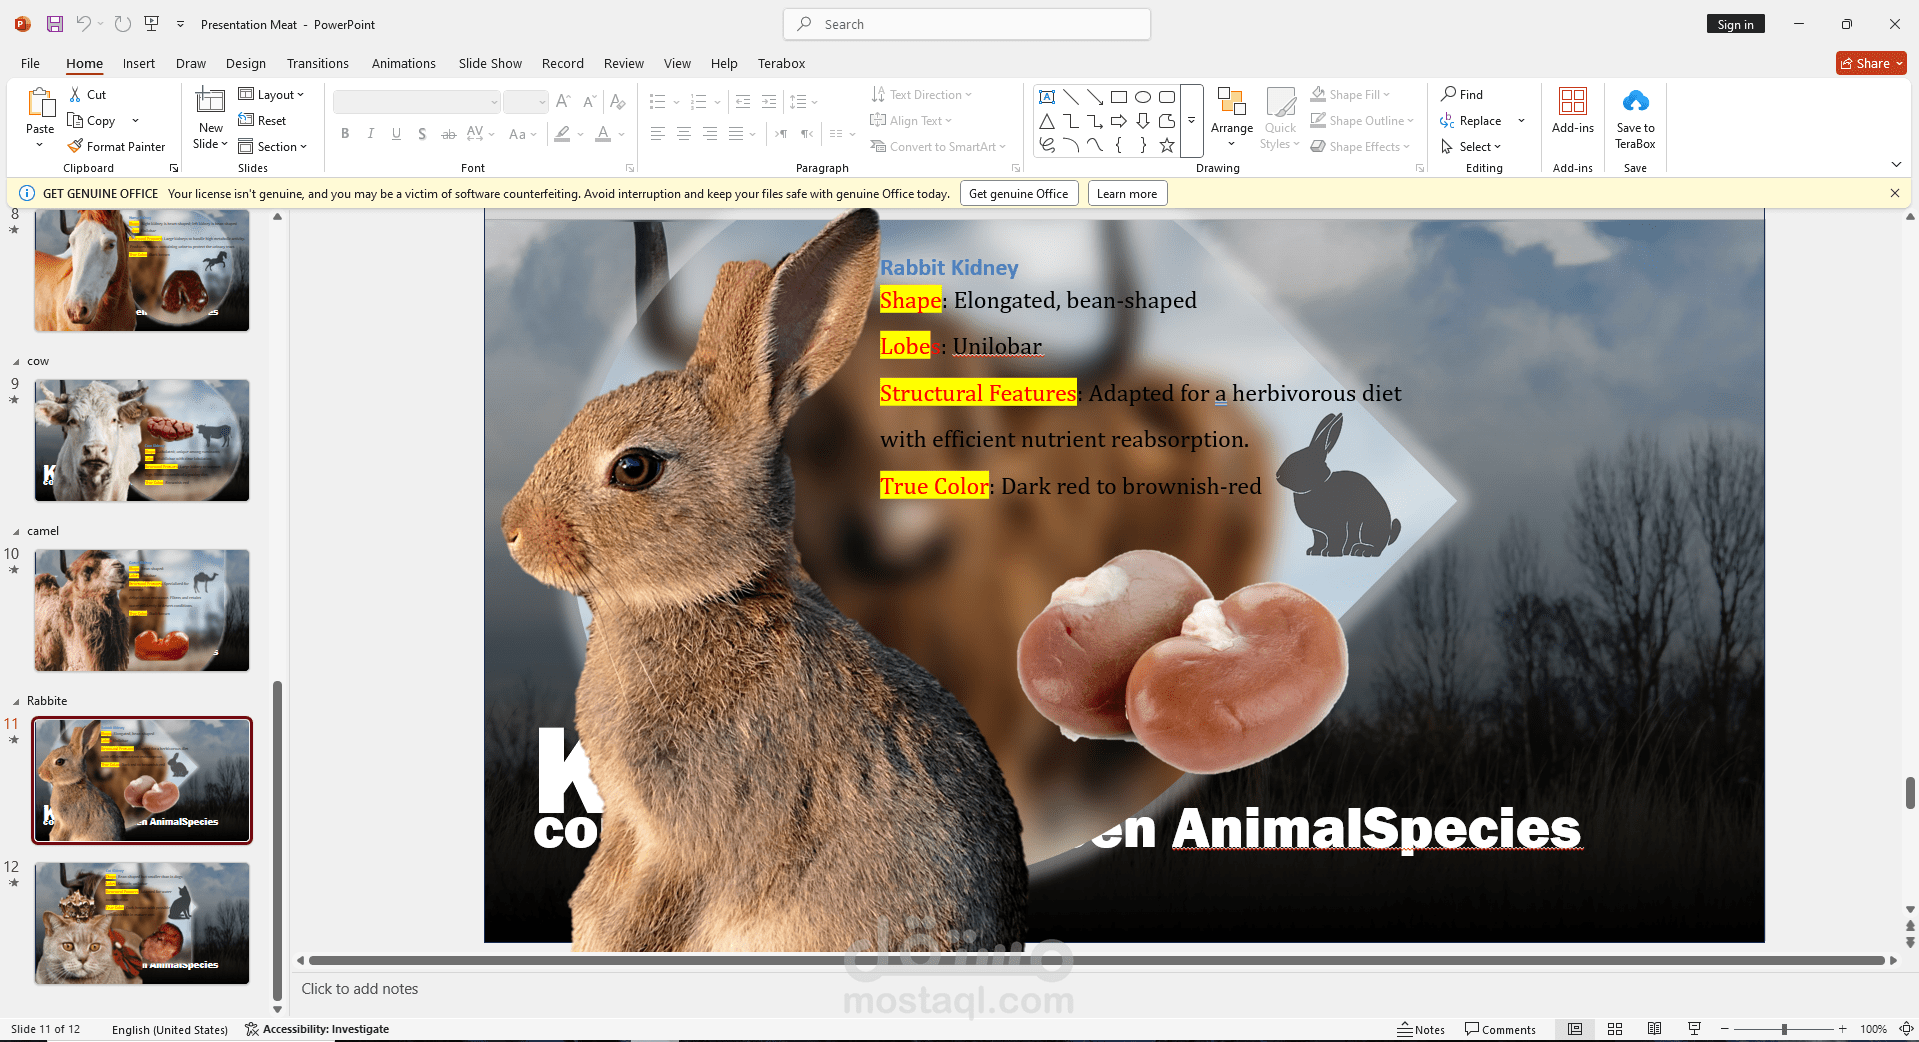Click the Undo arrow icon
Image resolution: width=1919 pixels, height=1042 pixels.
coord(84,24)
